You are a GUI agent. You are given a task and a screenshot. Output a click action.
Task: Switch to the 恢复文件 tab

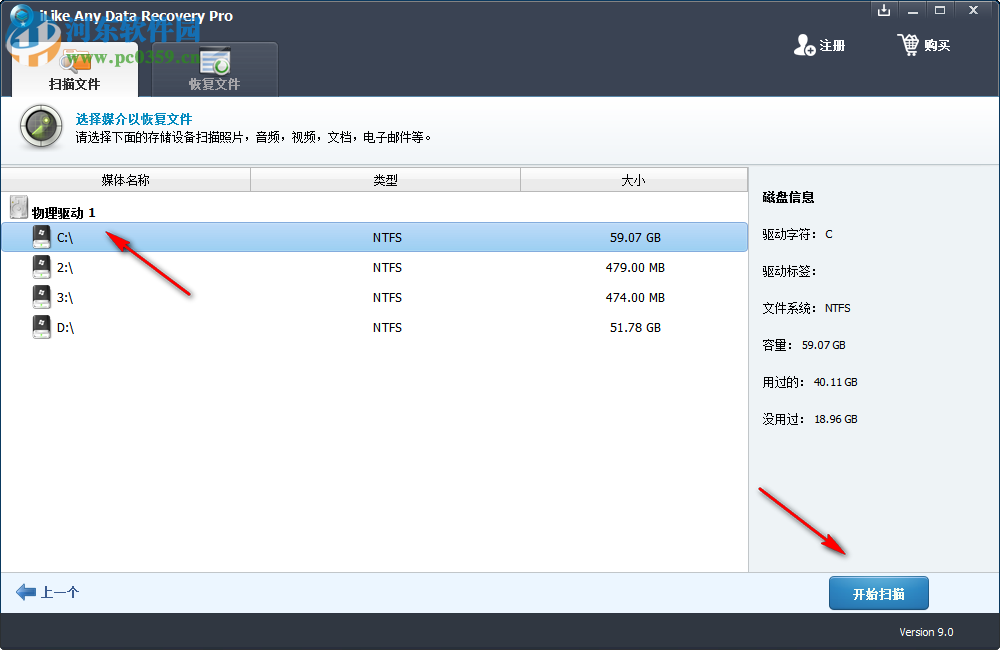(x=214, y=84)
